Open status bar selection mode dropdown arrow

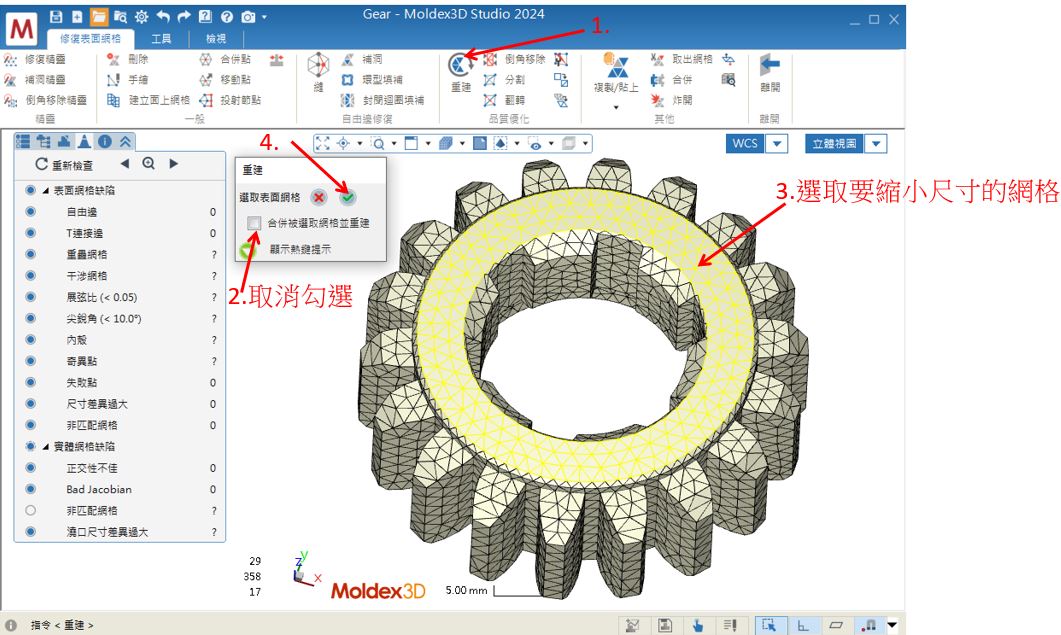pos(893,625)
